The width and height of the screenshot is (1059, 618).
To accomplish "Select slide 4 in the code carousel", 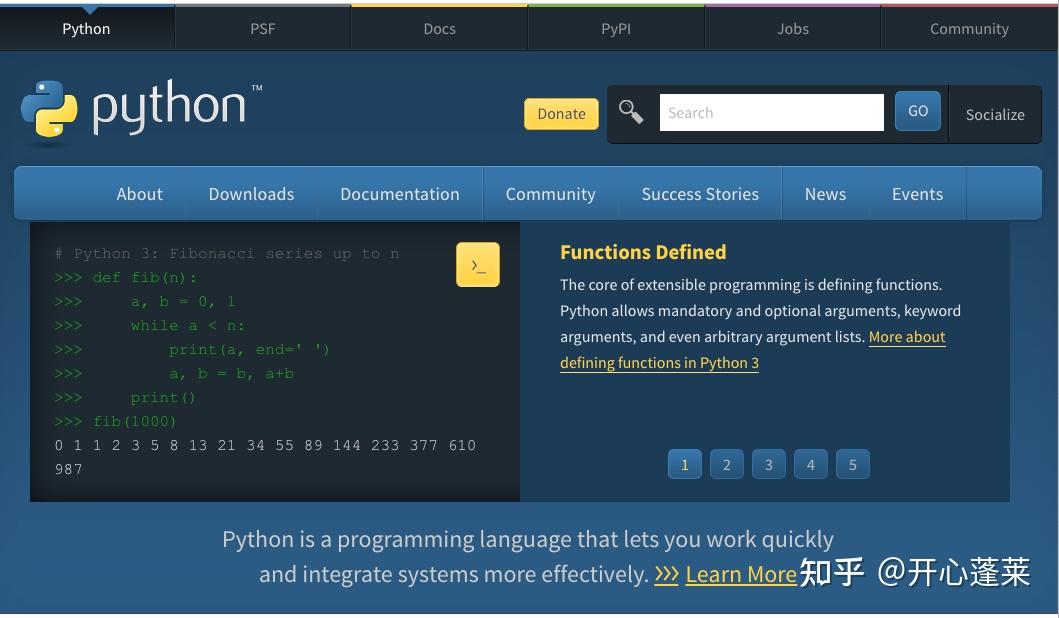I will click(x=810, y=464).
